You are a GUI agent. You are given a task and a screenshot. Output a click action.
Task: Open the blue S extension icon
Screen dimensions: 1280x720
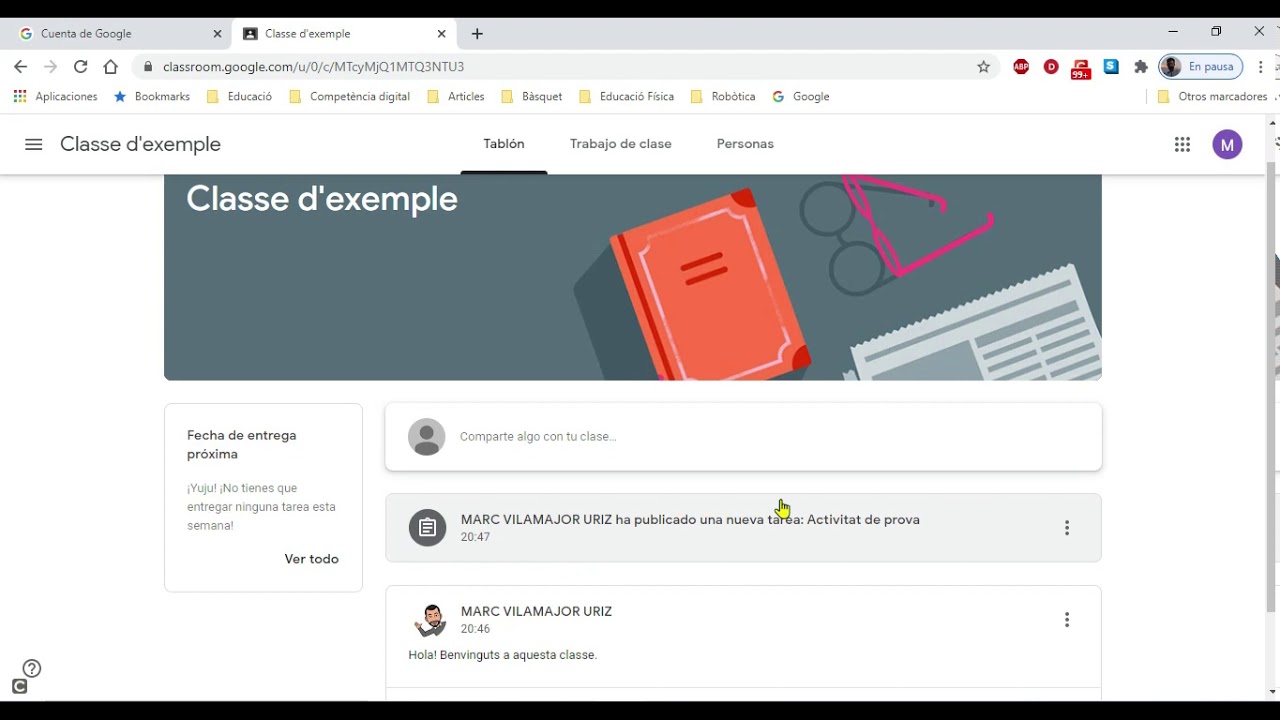(1111, 67)
